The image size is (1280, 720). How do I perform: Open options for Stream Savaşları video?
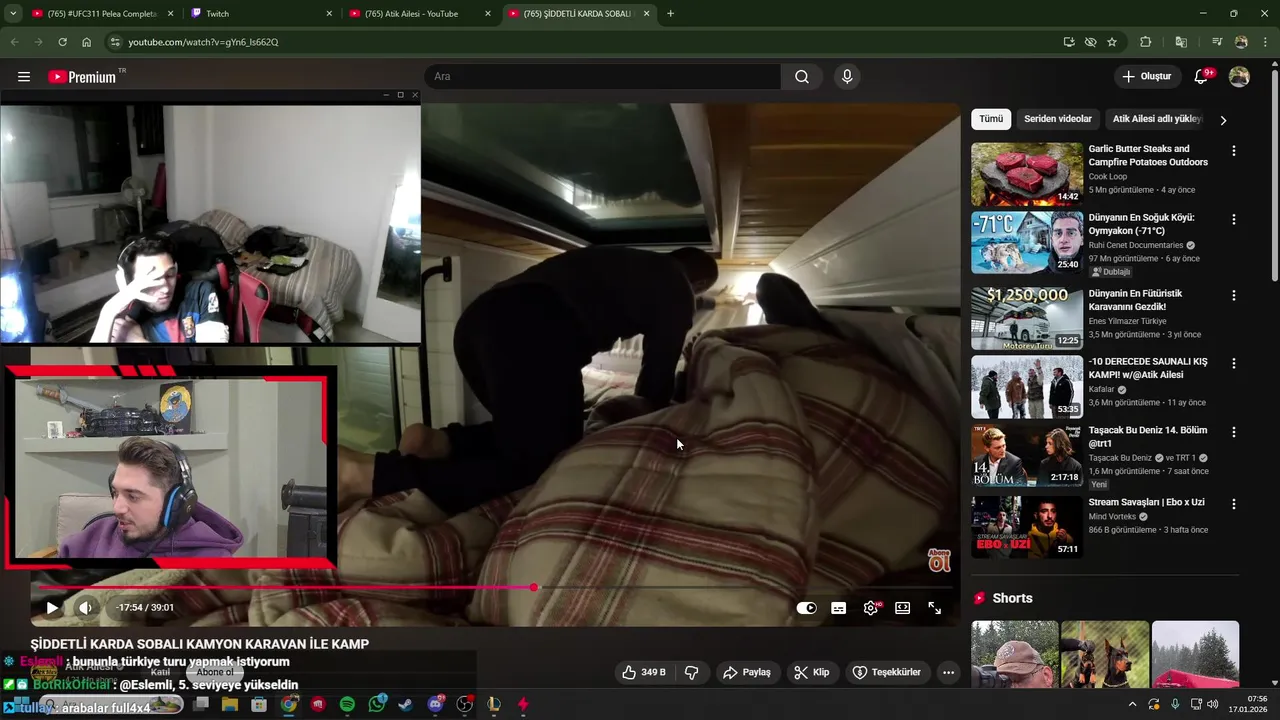(x=1233, y=504)
